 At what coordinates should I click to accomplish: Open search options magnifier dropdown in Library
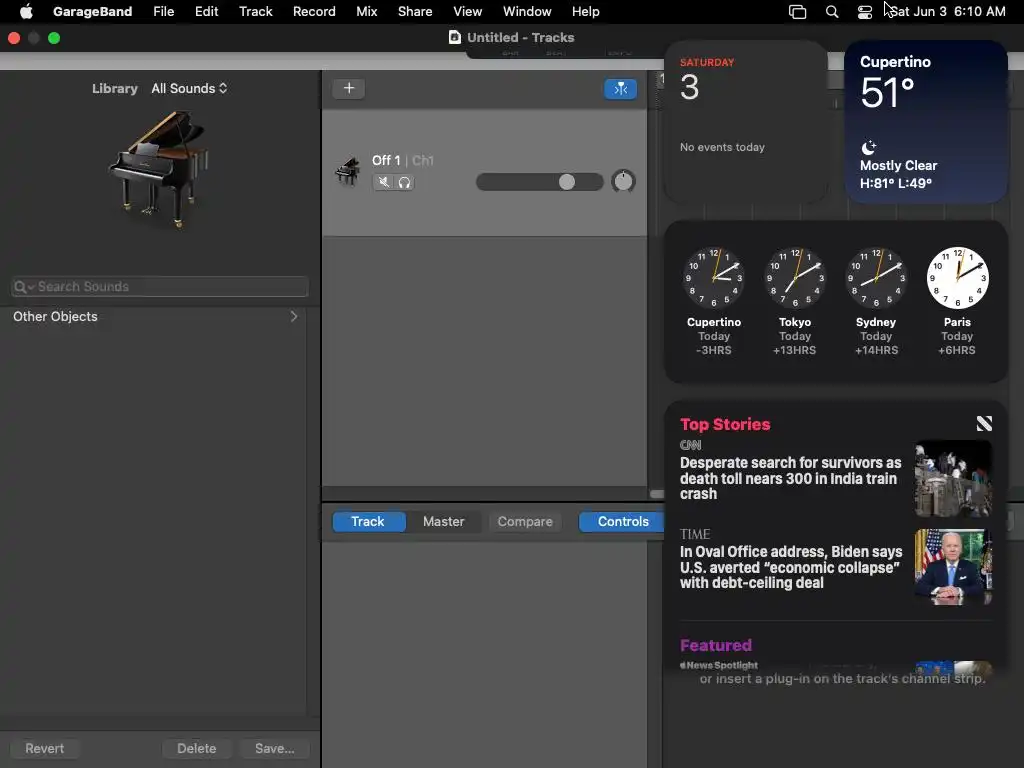24,287
